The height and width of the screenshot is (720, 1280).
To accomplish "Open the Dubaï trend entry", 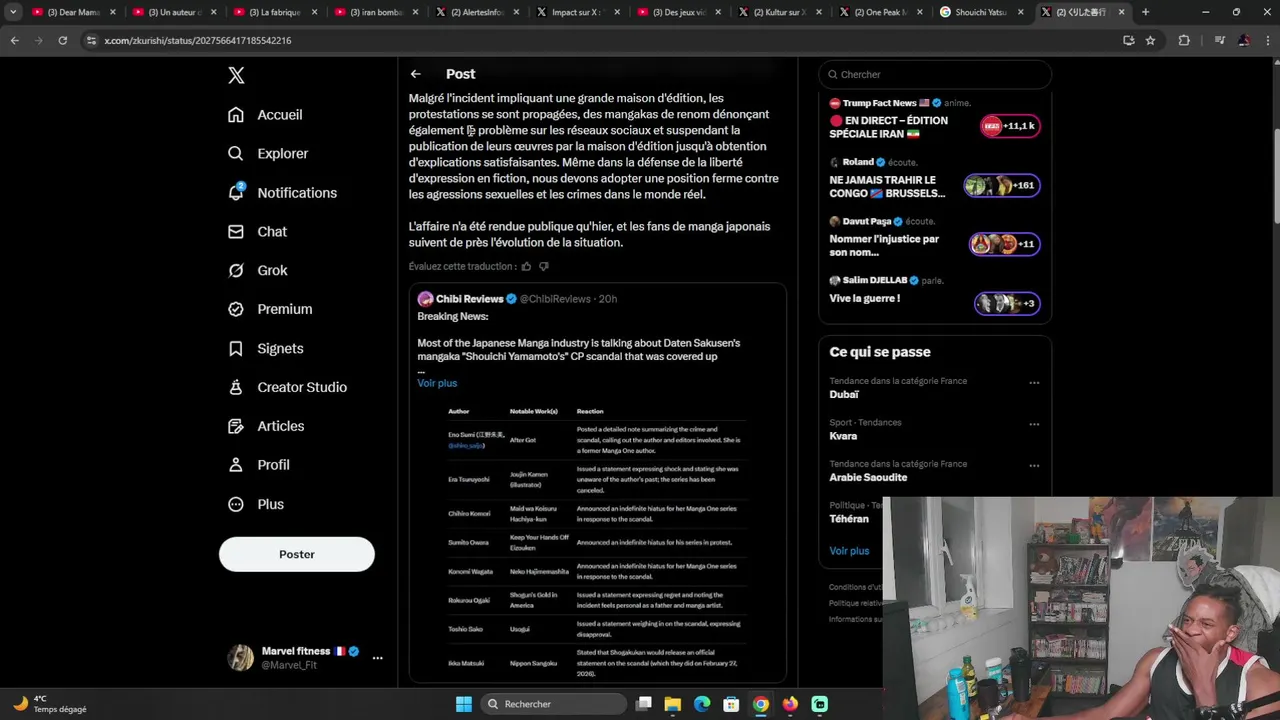I will point(934,388).
